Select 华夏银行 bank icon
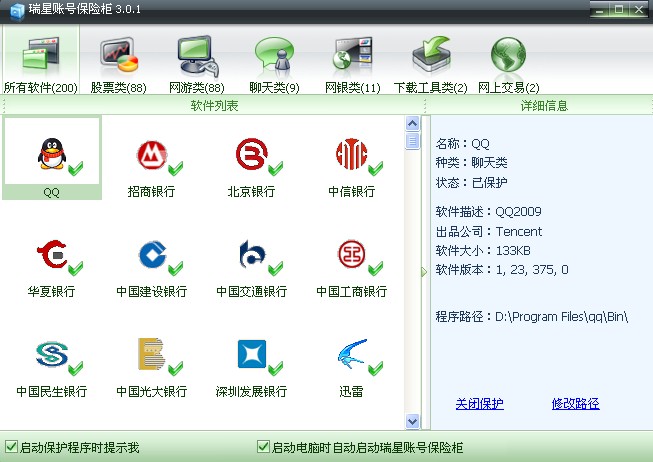653x462 pixels. 52,254
